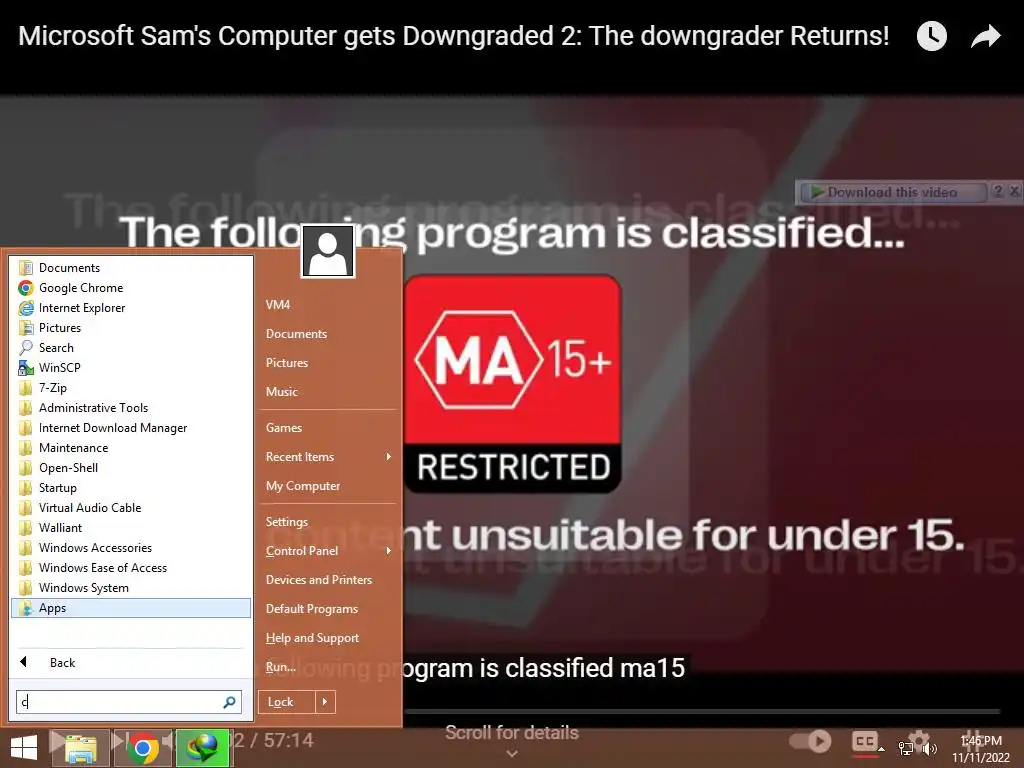Toggle closed captions CC button
The height and width of the screenshot is (768, 1024).
pos(865,742)
